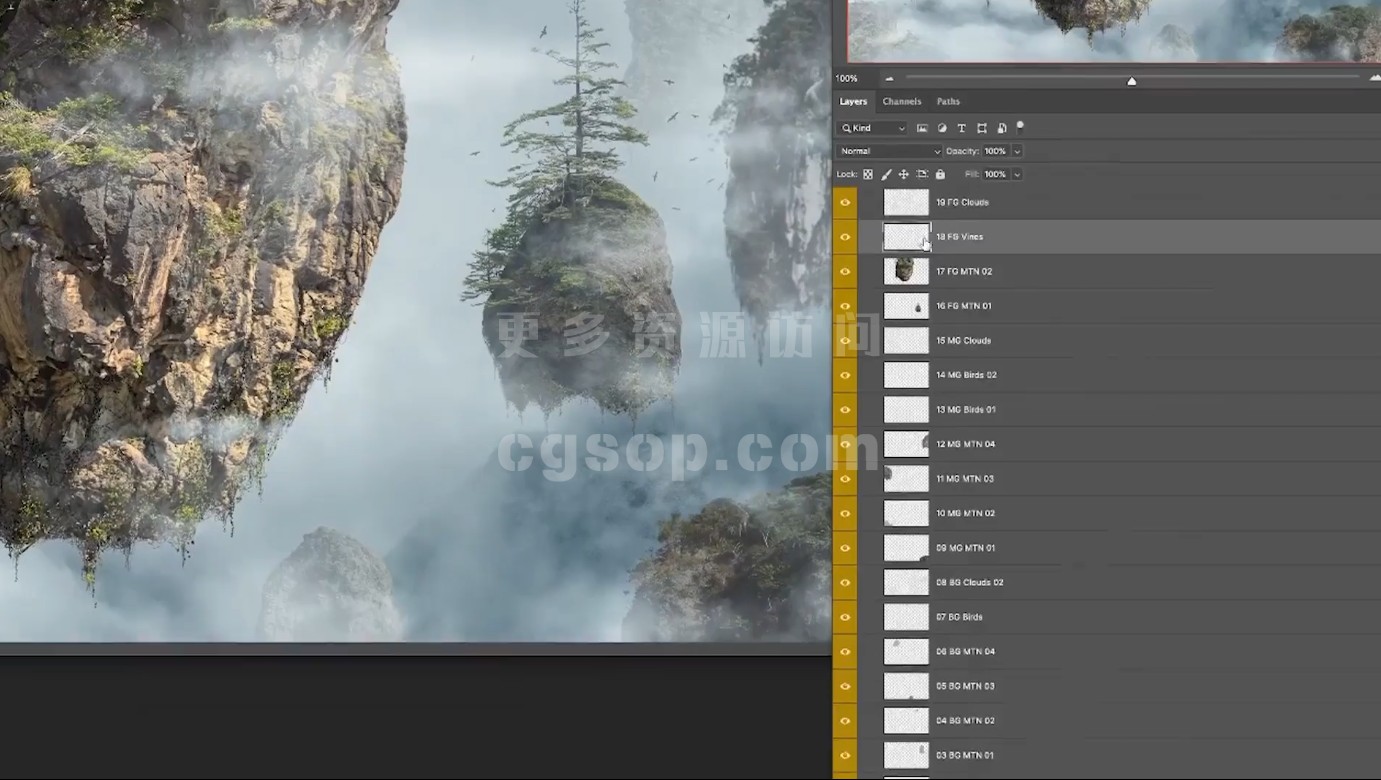The image size is (1381, 780).
Task: Hide the 12 MG MTN 04 layer
Action: [845, 444]
